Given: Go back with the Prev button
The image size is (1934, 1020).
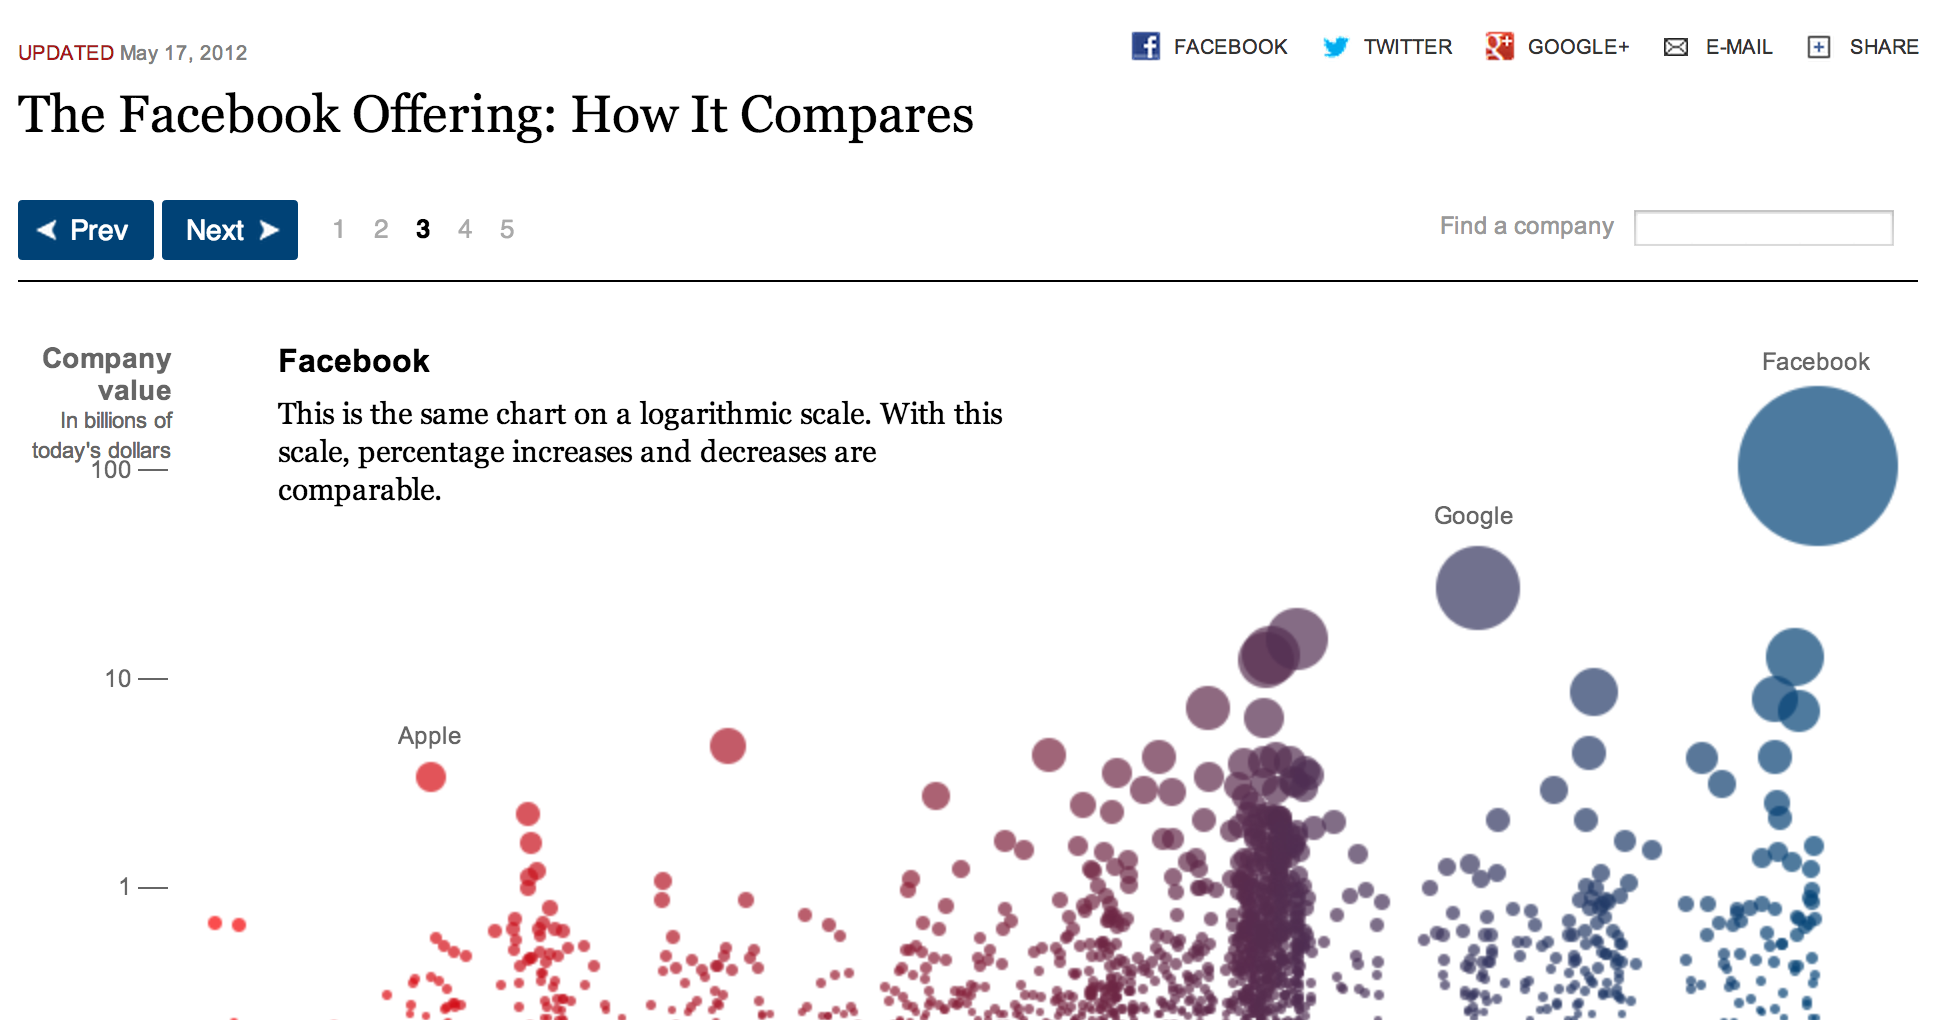Looking at the screenshot, I should pos(86,230).
